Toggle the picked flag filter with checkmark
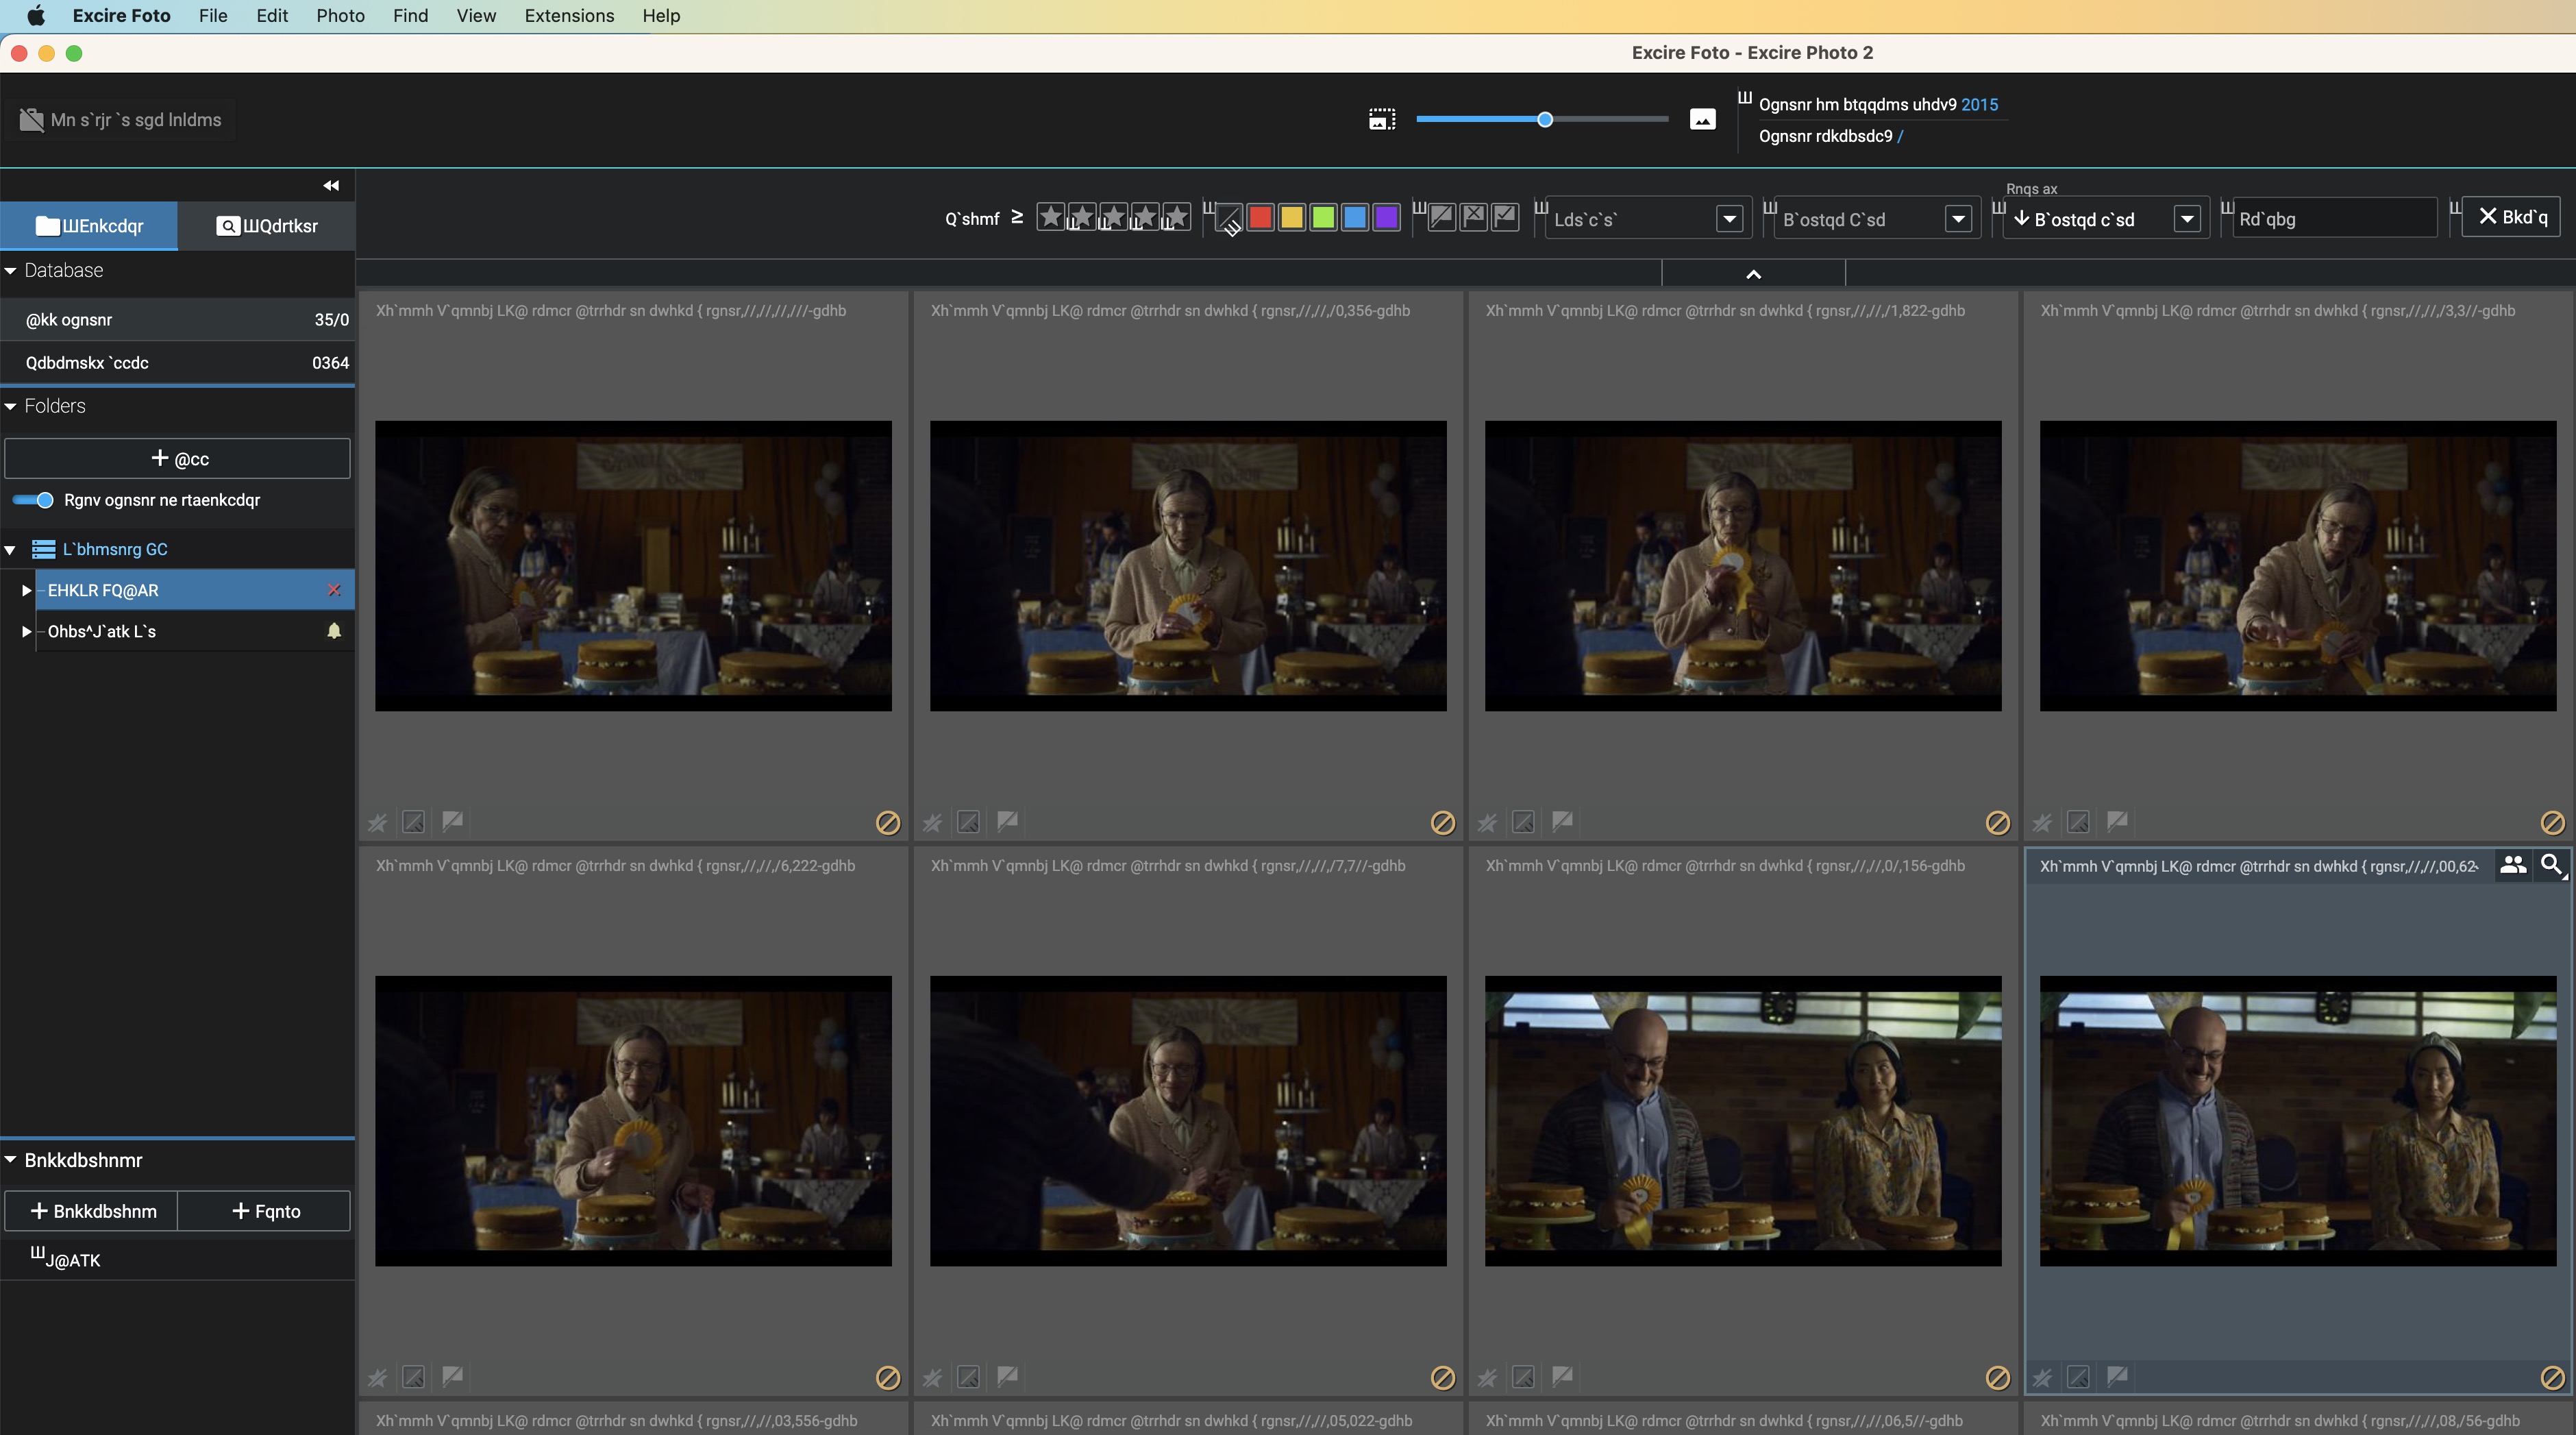 [x=1505, y=217]
